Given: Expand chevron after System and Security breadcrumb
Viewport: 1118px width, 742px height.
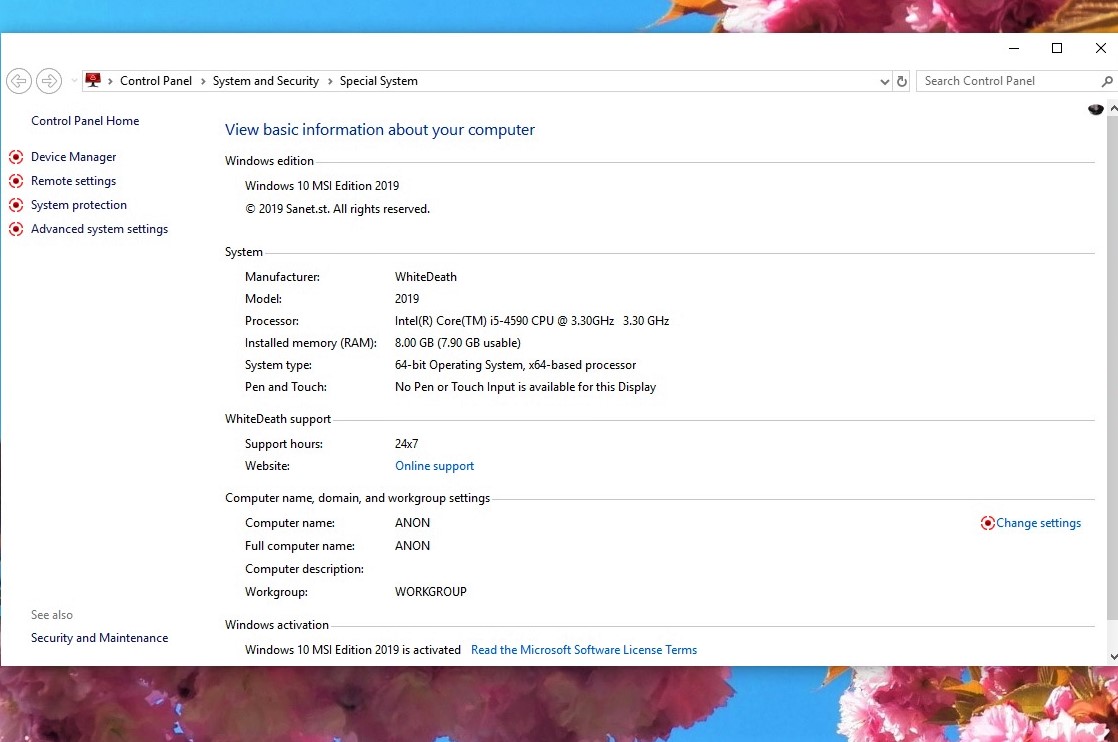Looking at the screenshot, I should coord(330,81).
